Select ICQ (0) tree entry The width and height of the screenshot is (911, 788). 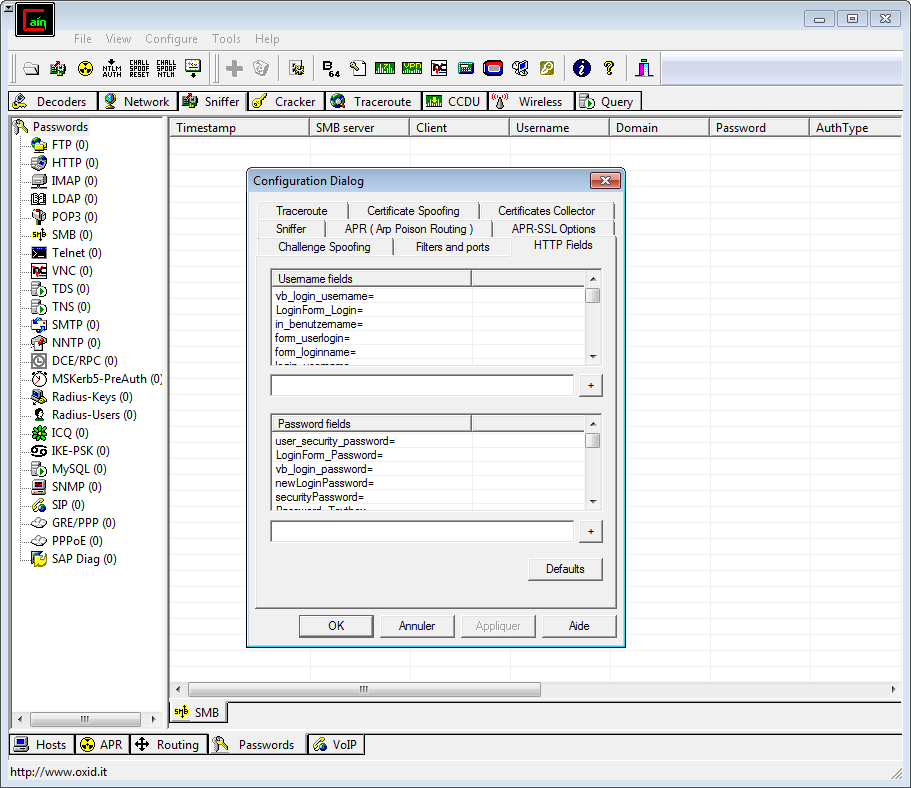coord(70,433)
